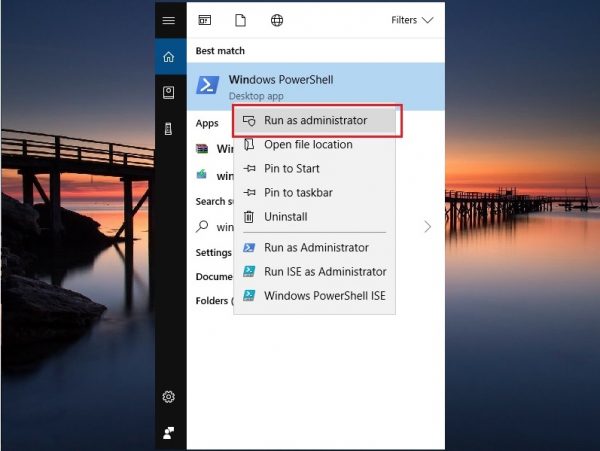Click the magnifier search suggestion icon

[202, 226]
